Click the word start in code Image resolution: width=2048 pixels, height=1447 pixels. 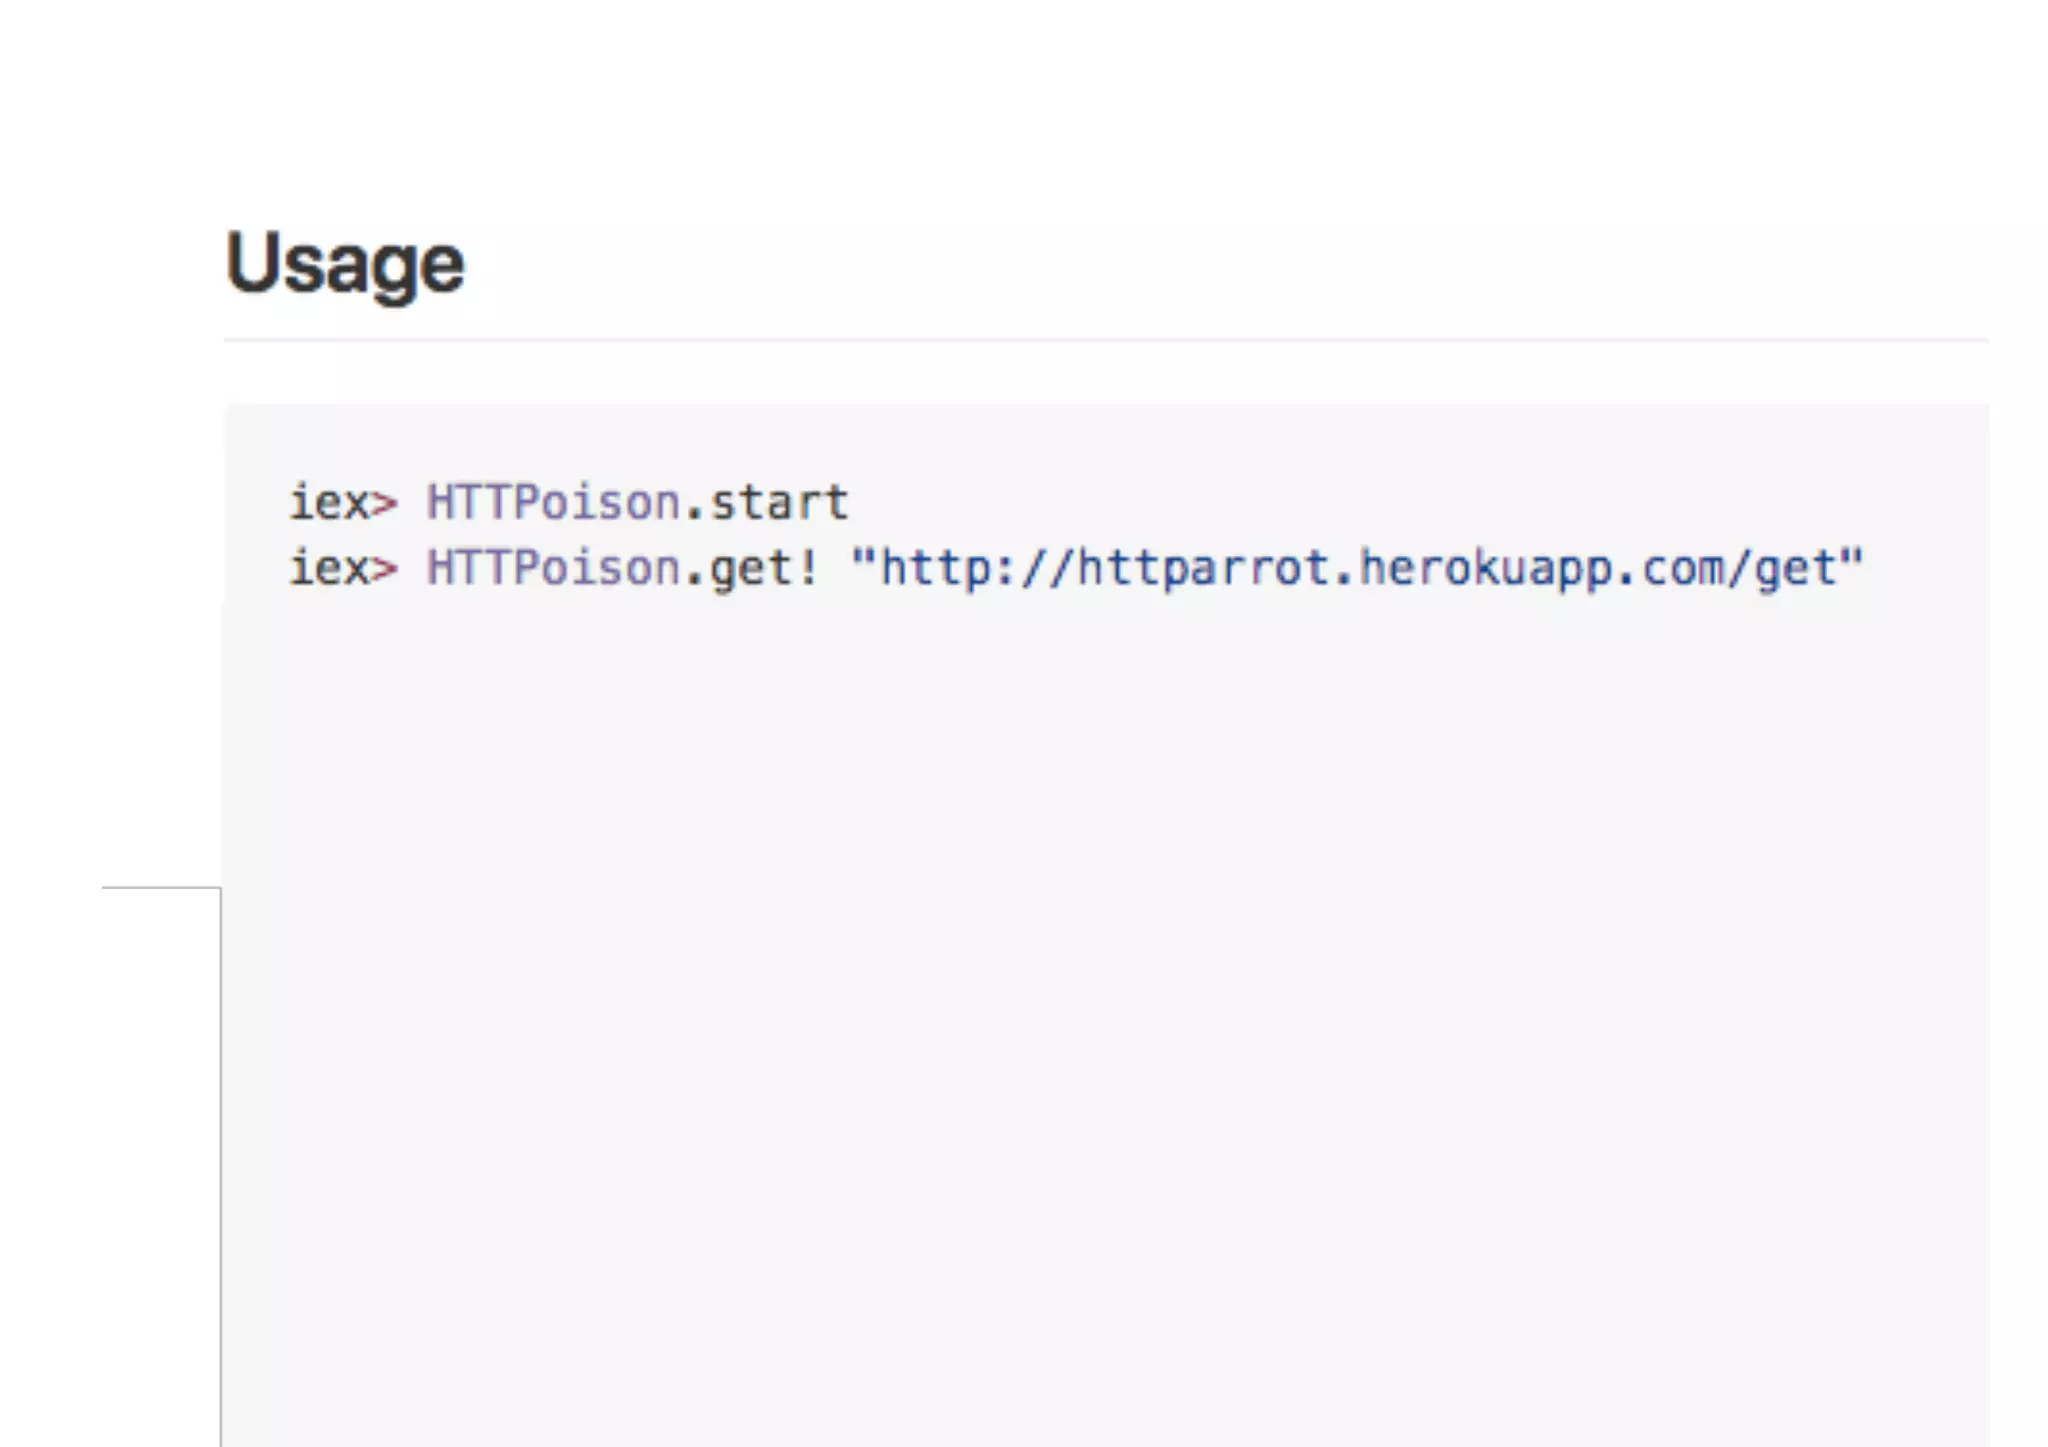[779, 502]
